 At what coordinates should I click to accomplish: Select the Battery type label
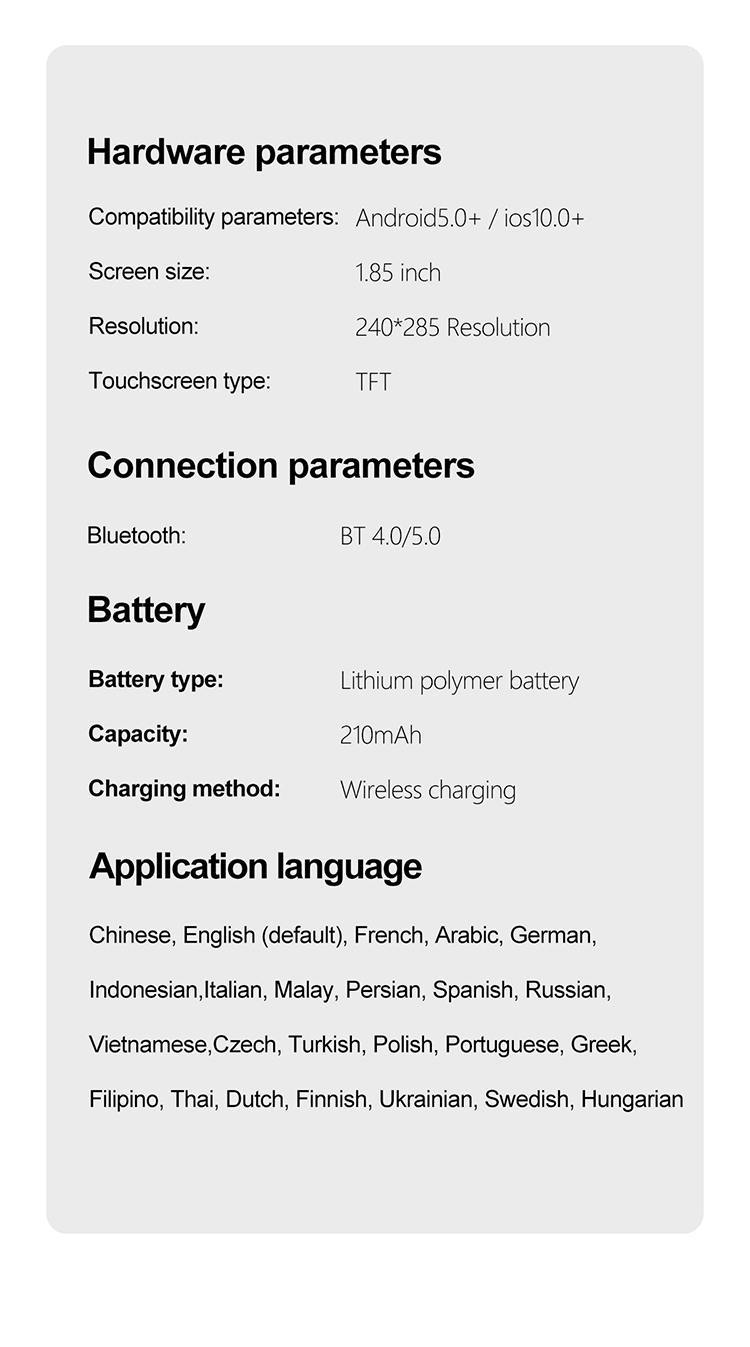pos(156,680)
